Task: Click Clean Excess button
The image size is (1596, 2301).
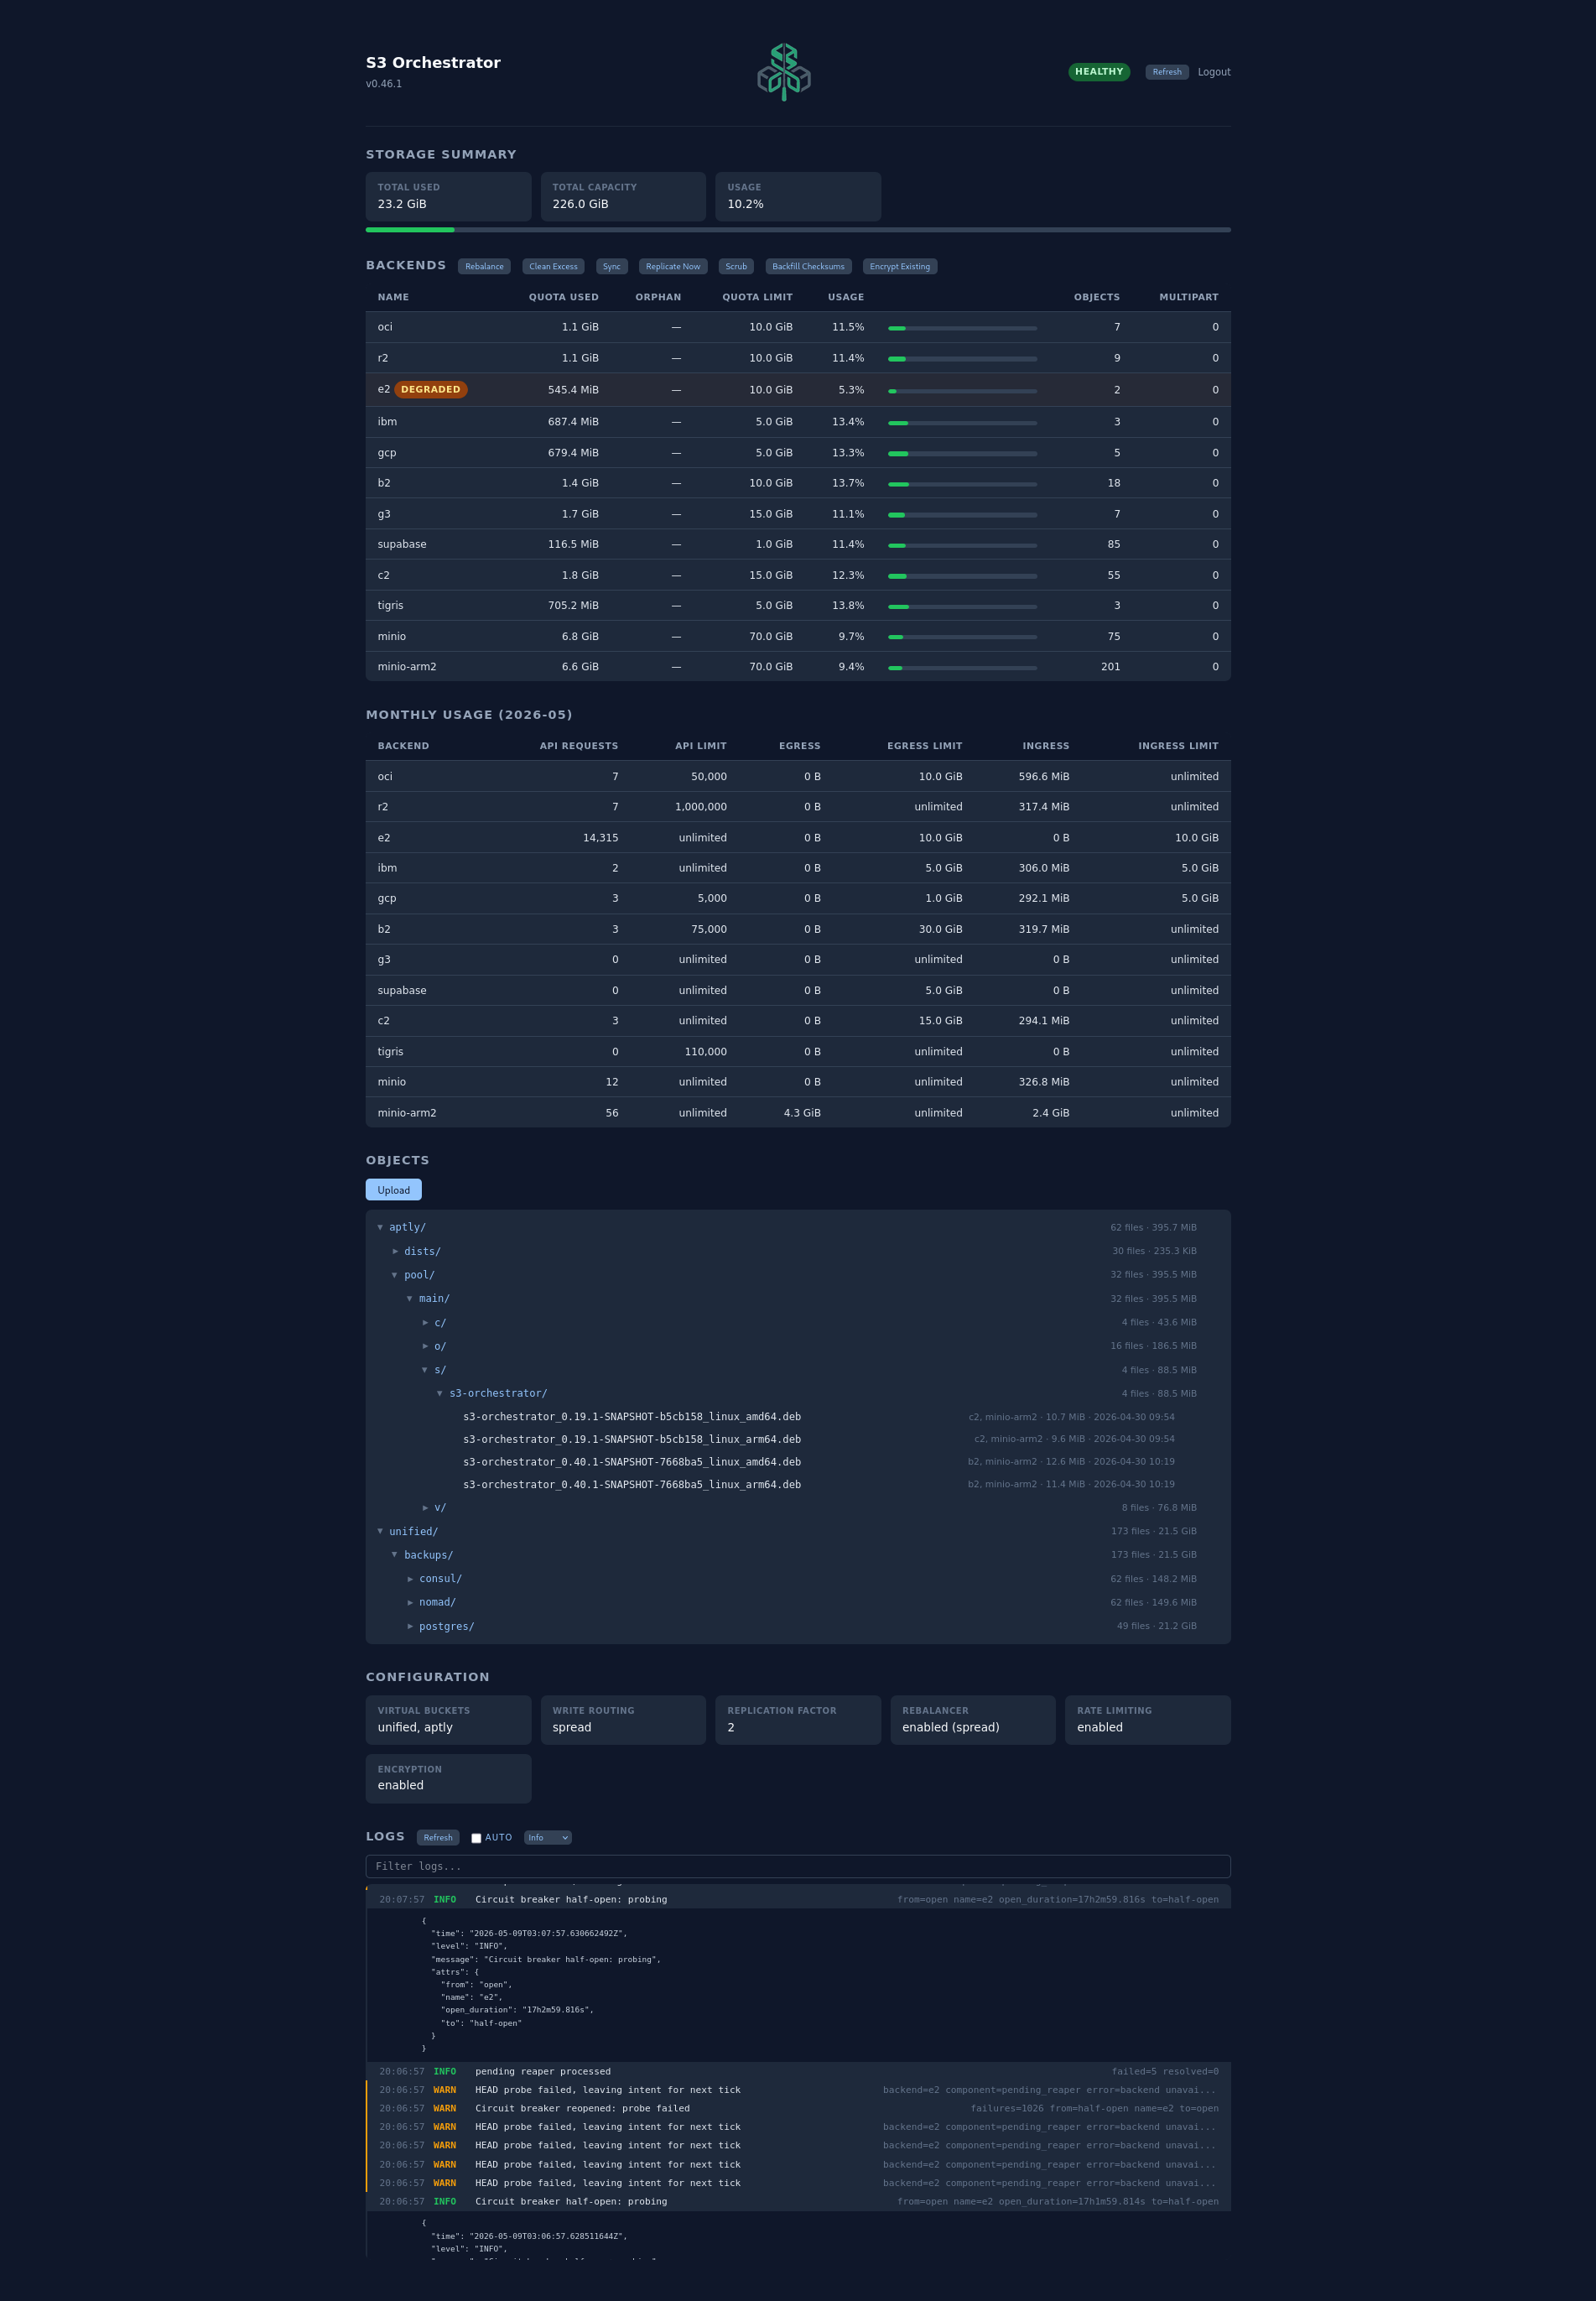Action: 553,266
